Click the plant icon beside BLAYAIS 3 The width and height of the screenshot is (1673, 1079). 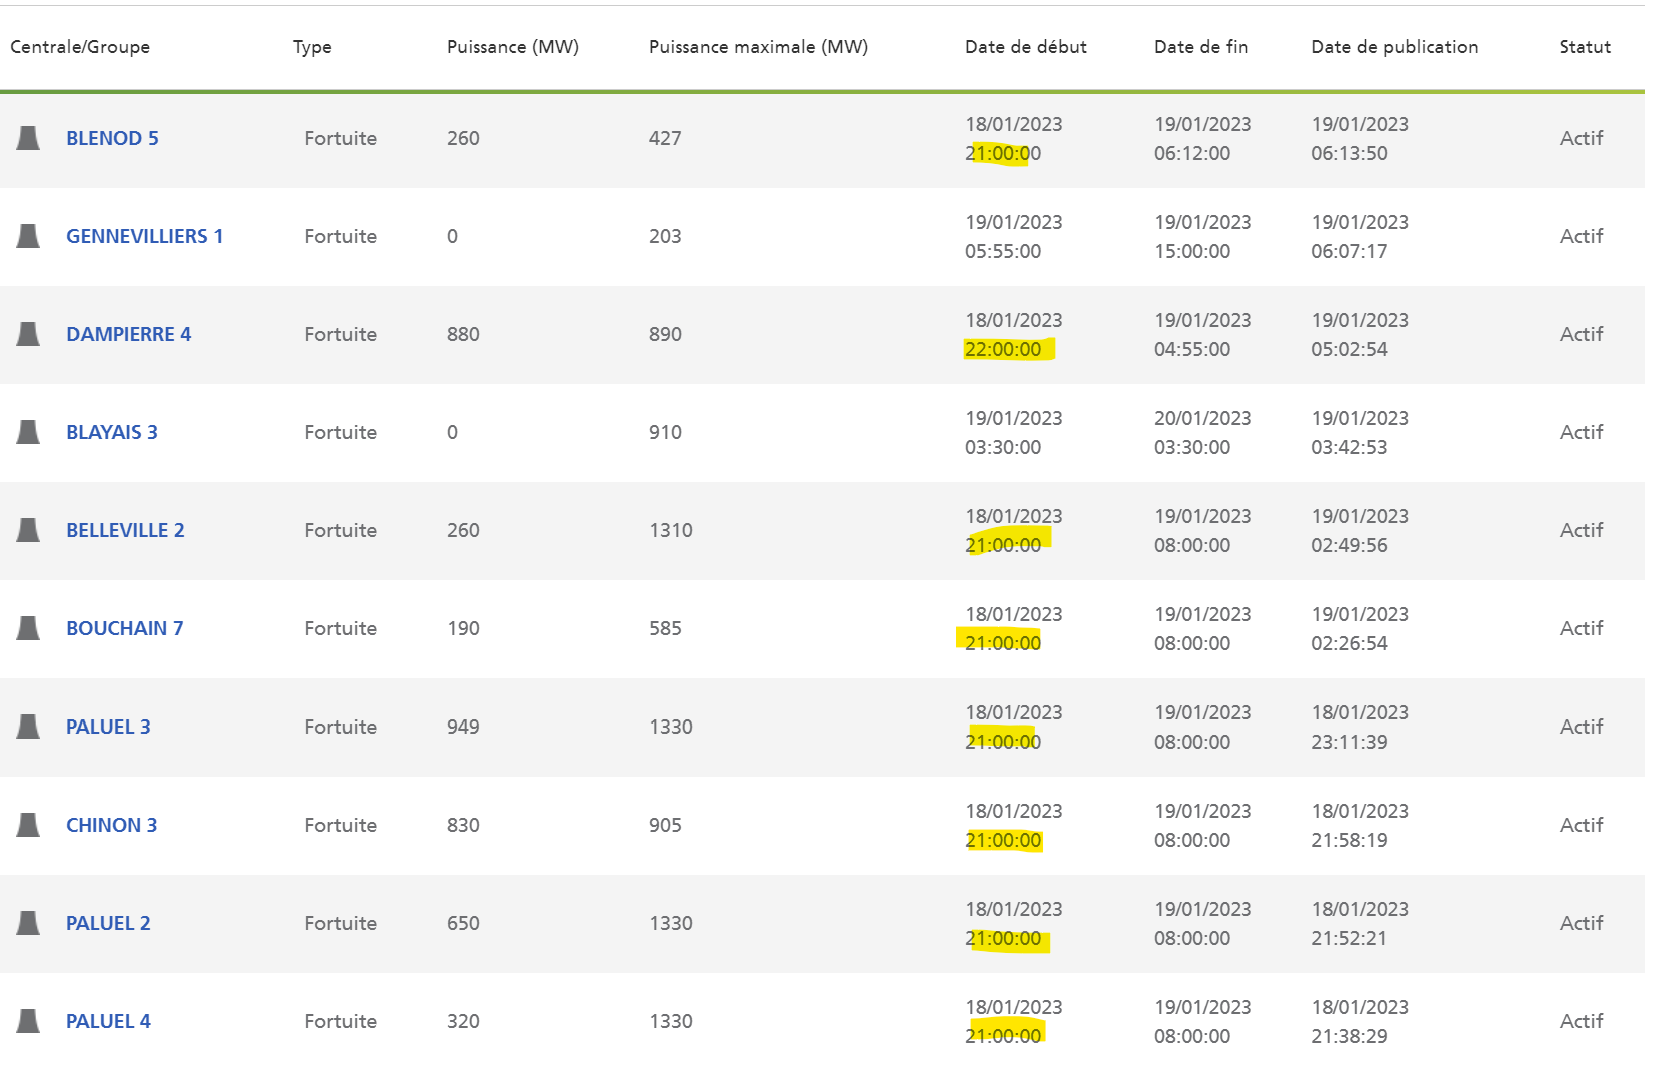coord(28,432)
